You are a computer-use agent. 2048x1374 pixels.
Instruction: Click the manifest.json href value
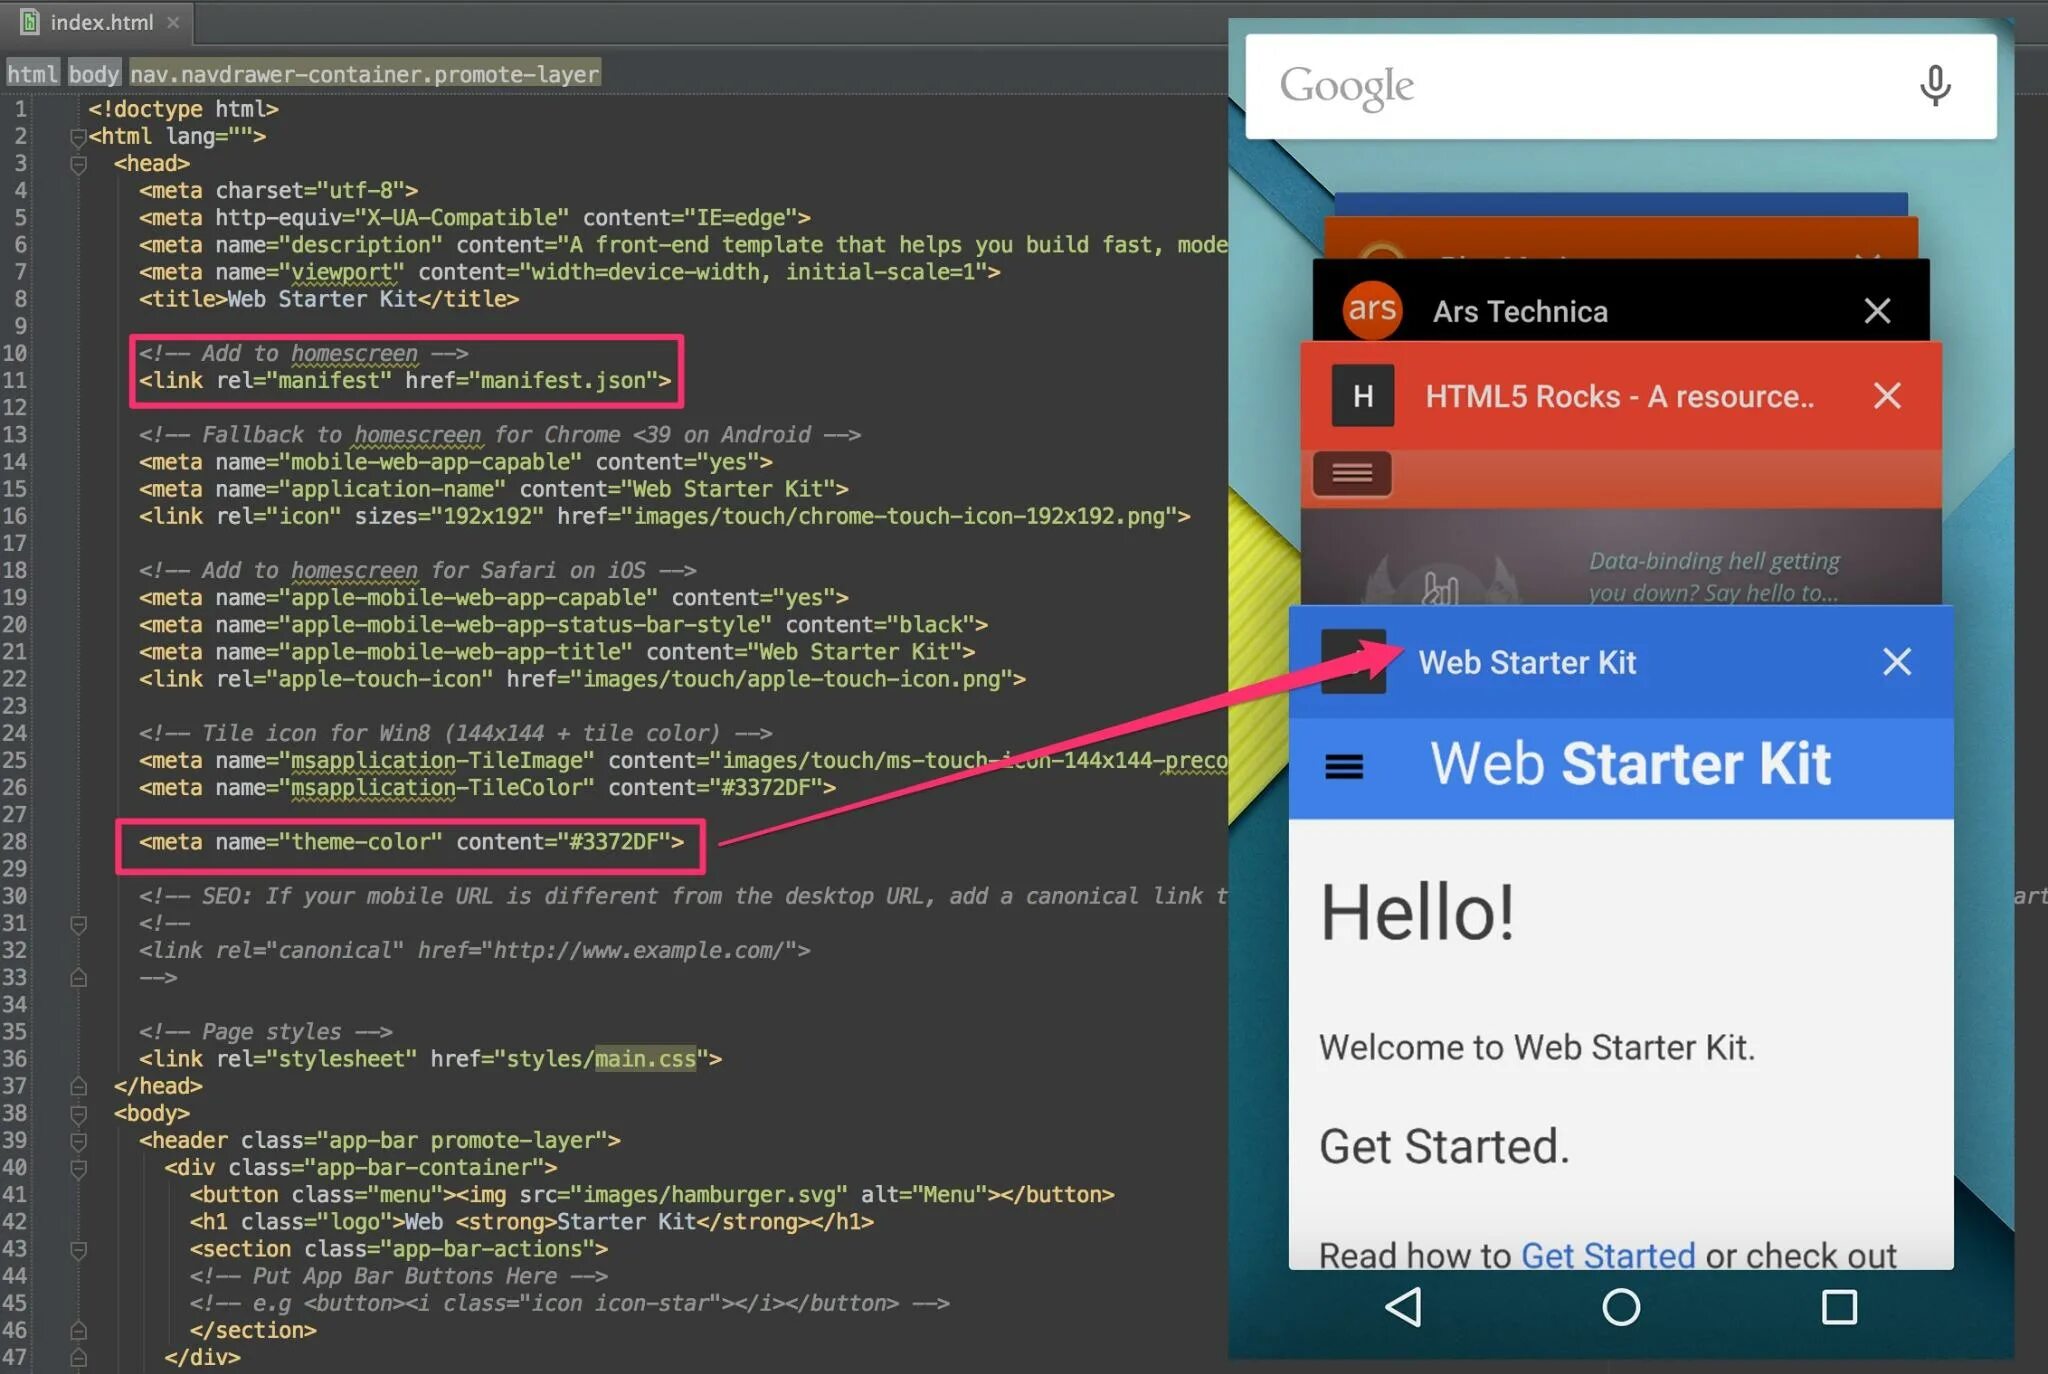click(564, 381)
